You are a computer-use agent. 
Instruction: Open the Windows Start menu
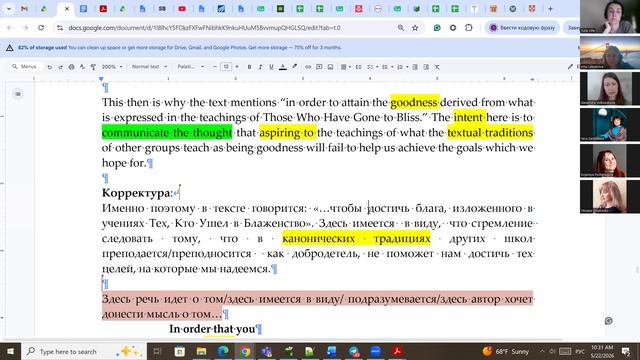[10, 351]
